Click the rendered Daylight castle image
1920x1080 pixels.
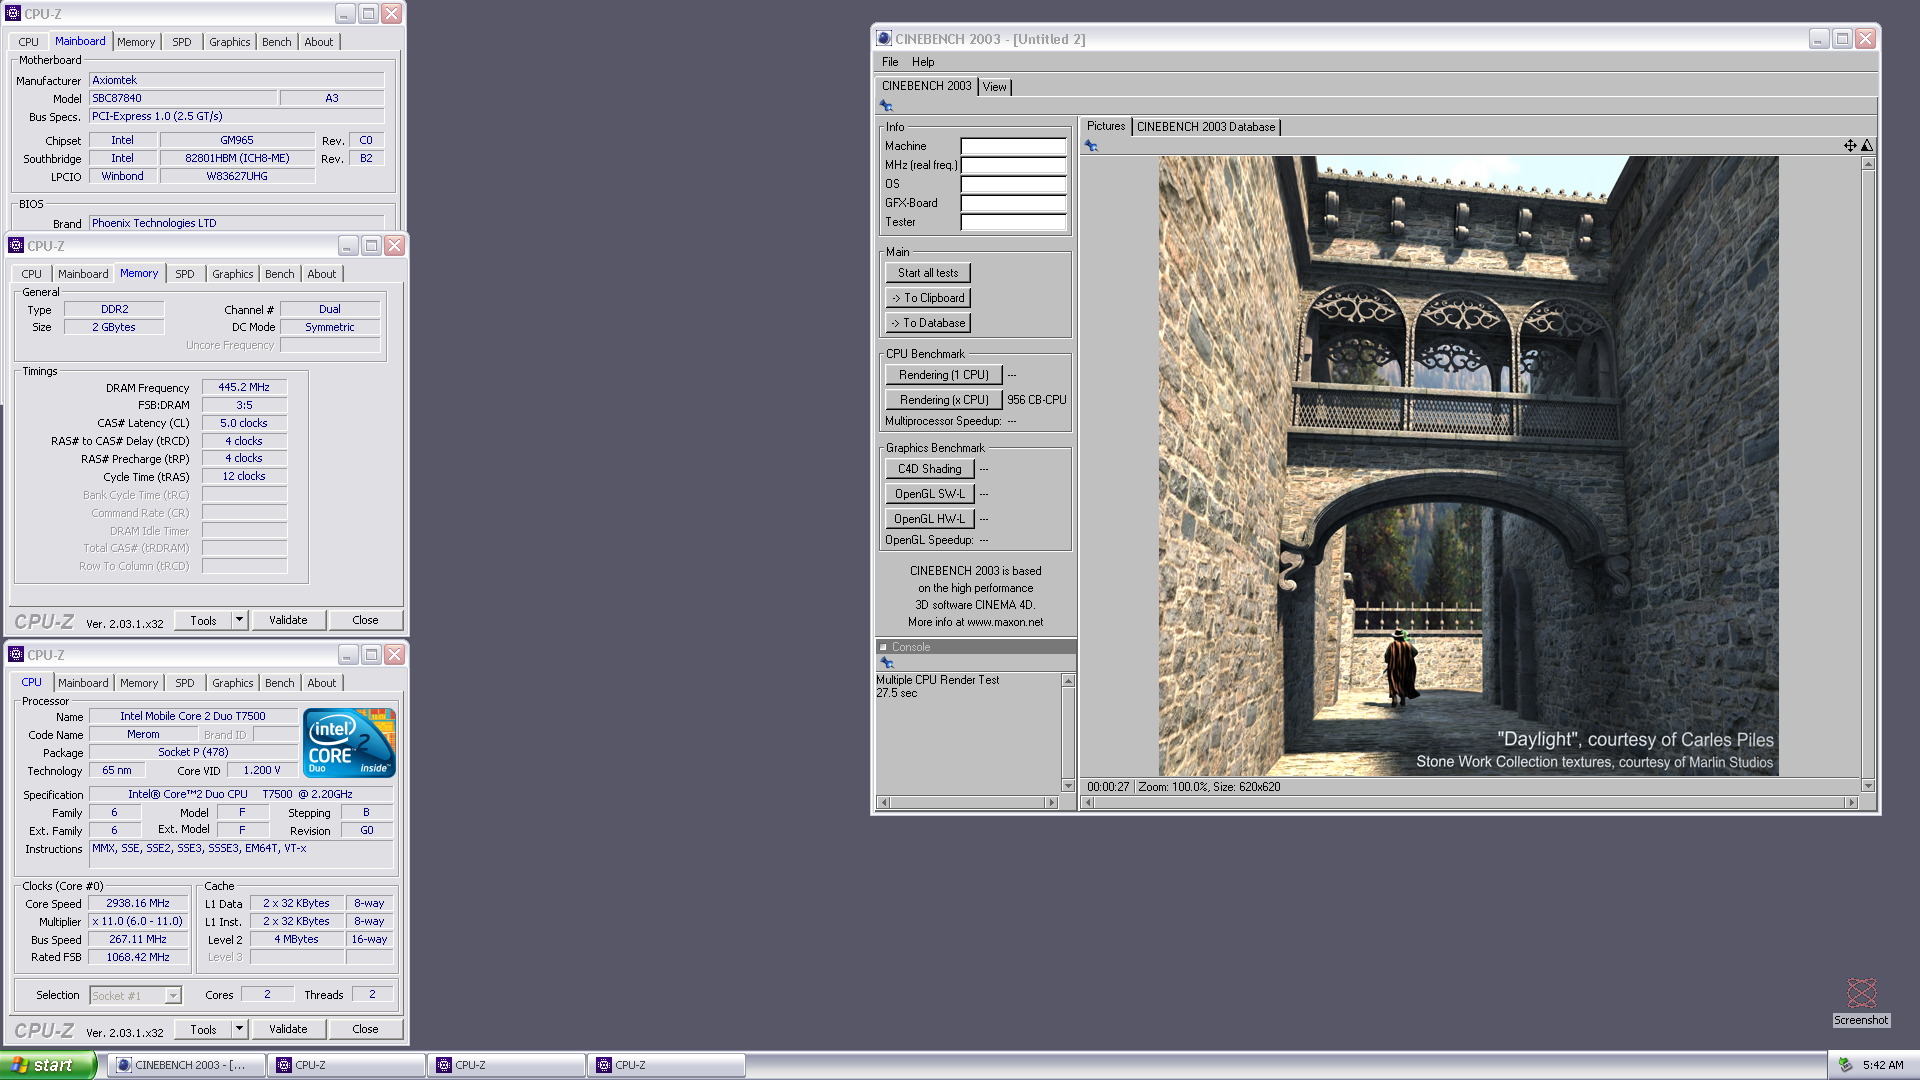(1468, 466)
